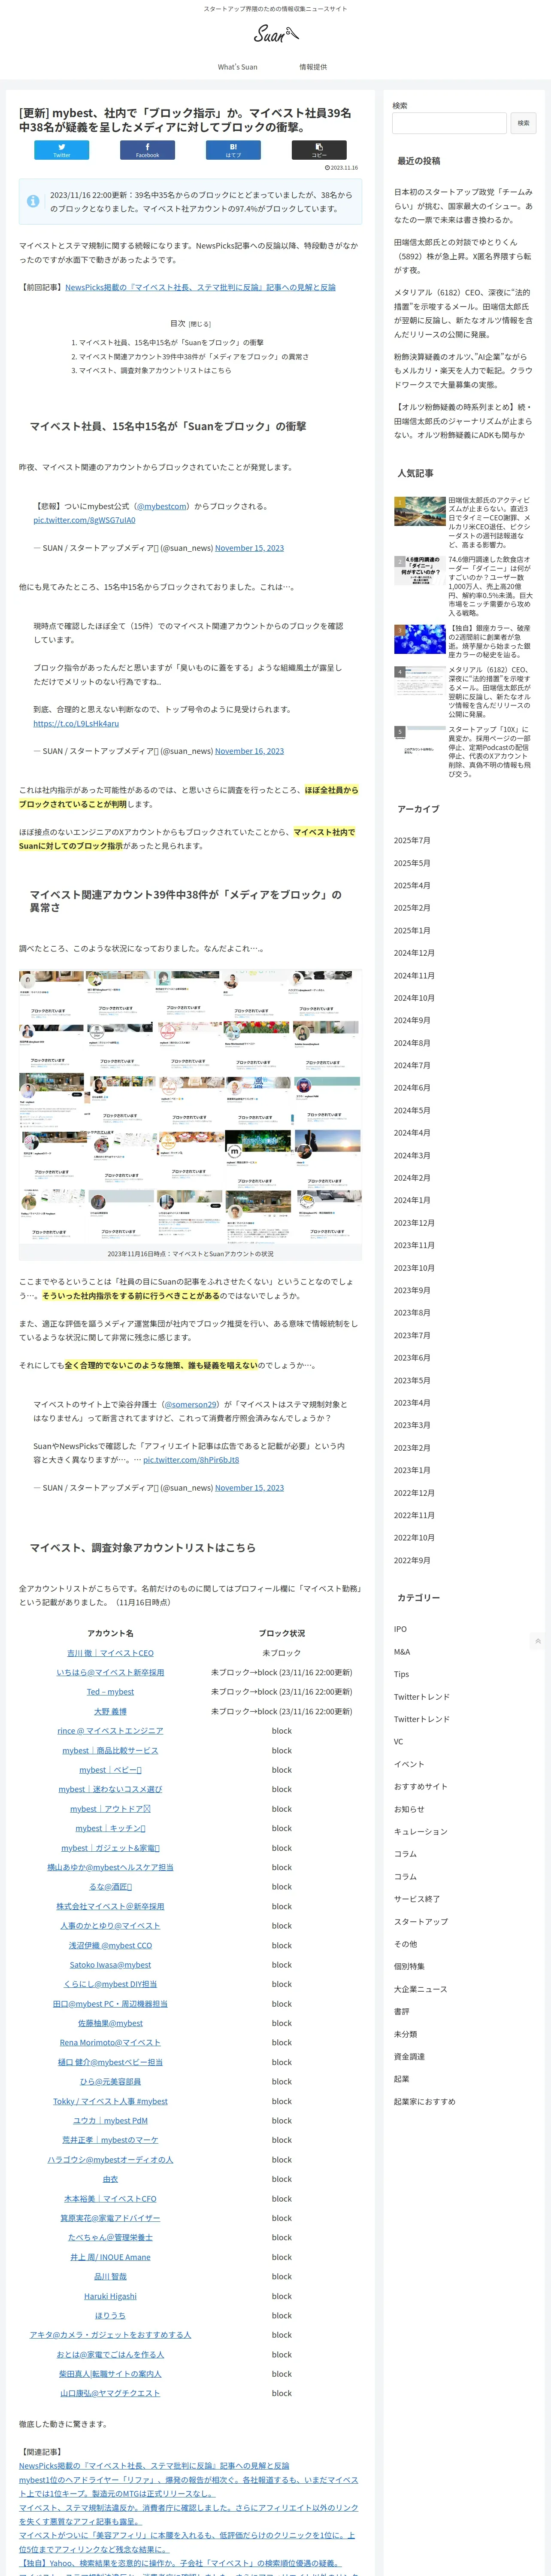Screen dimensions: 551x2576
Task: Open the 山口康弘@ヤマグチクエスト account link
Action: 110,2393
